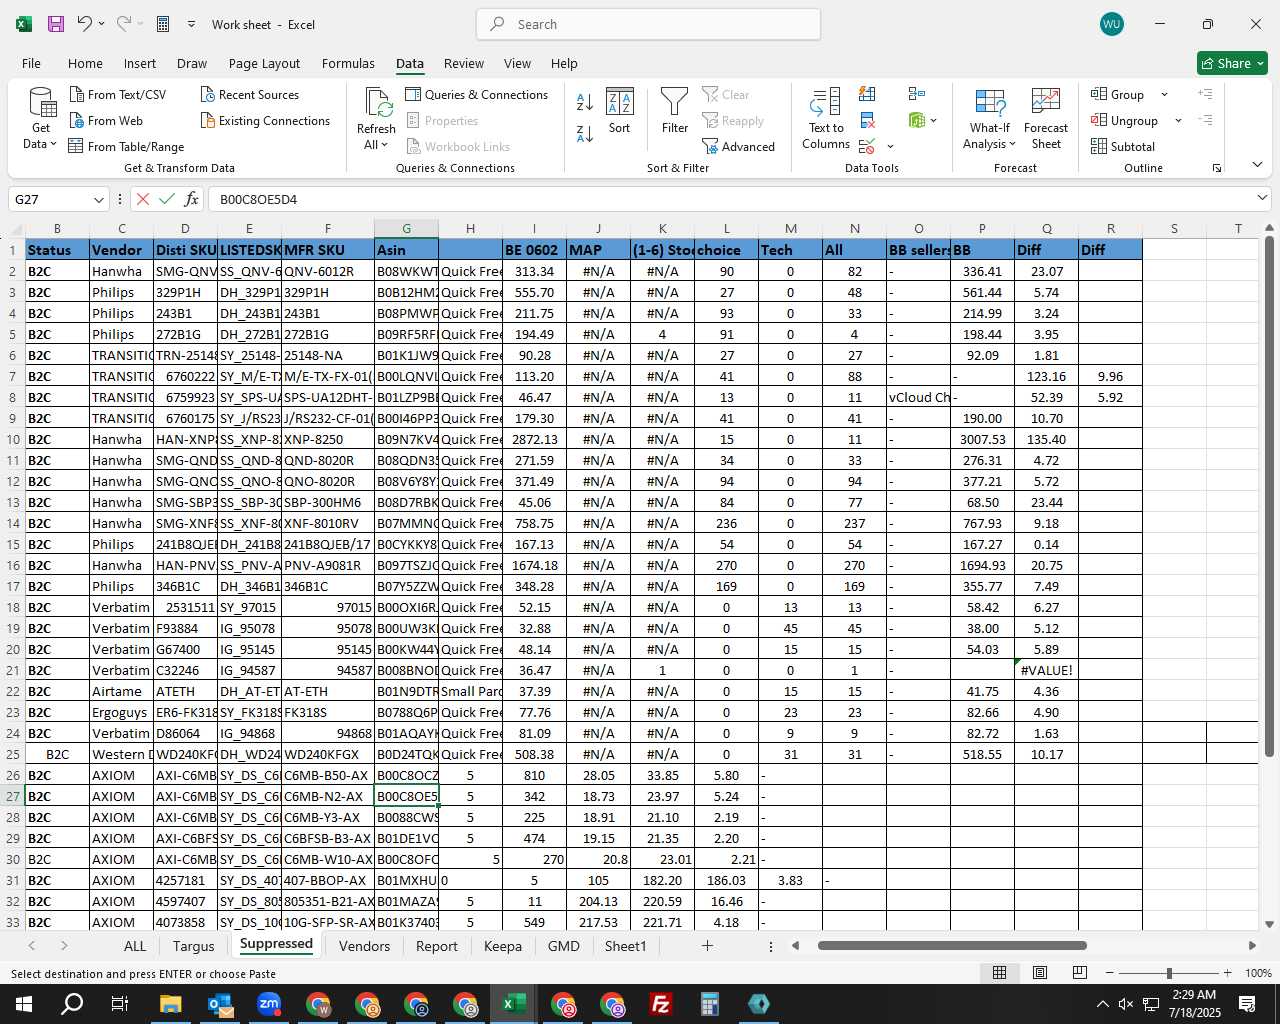The width and height of the screenshot is (1280, 1024).
Task: Open FileZilla from the taskbar
Action: tap(660, 1004)
